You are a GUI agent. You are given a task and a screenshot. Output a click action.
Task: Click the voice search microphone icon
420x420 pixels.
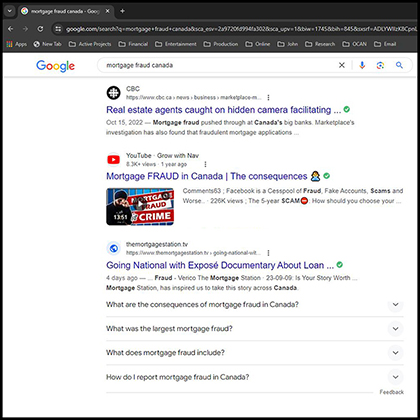(x=362, y=65)
